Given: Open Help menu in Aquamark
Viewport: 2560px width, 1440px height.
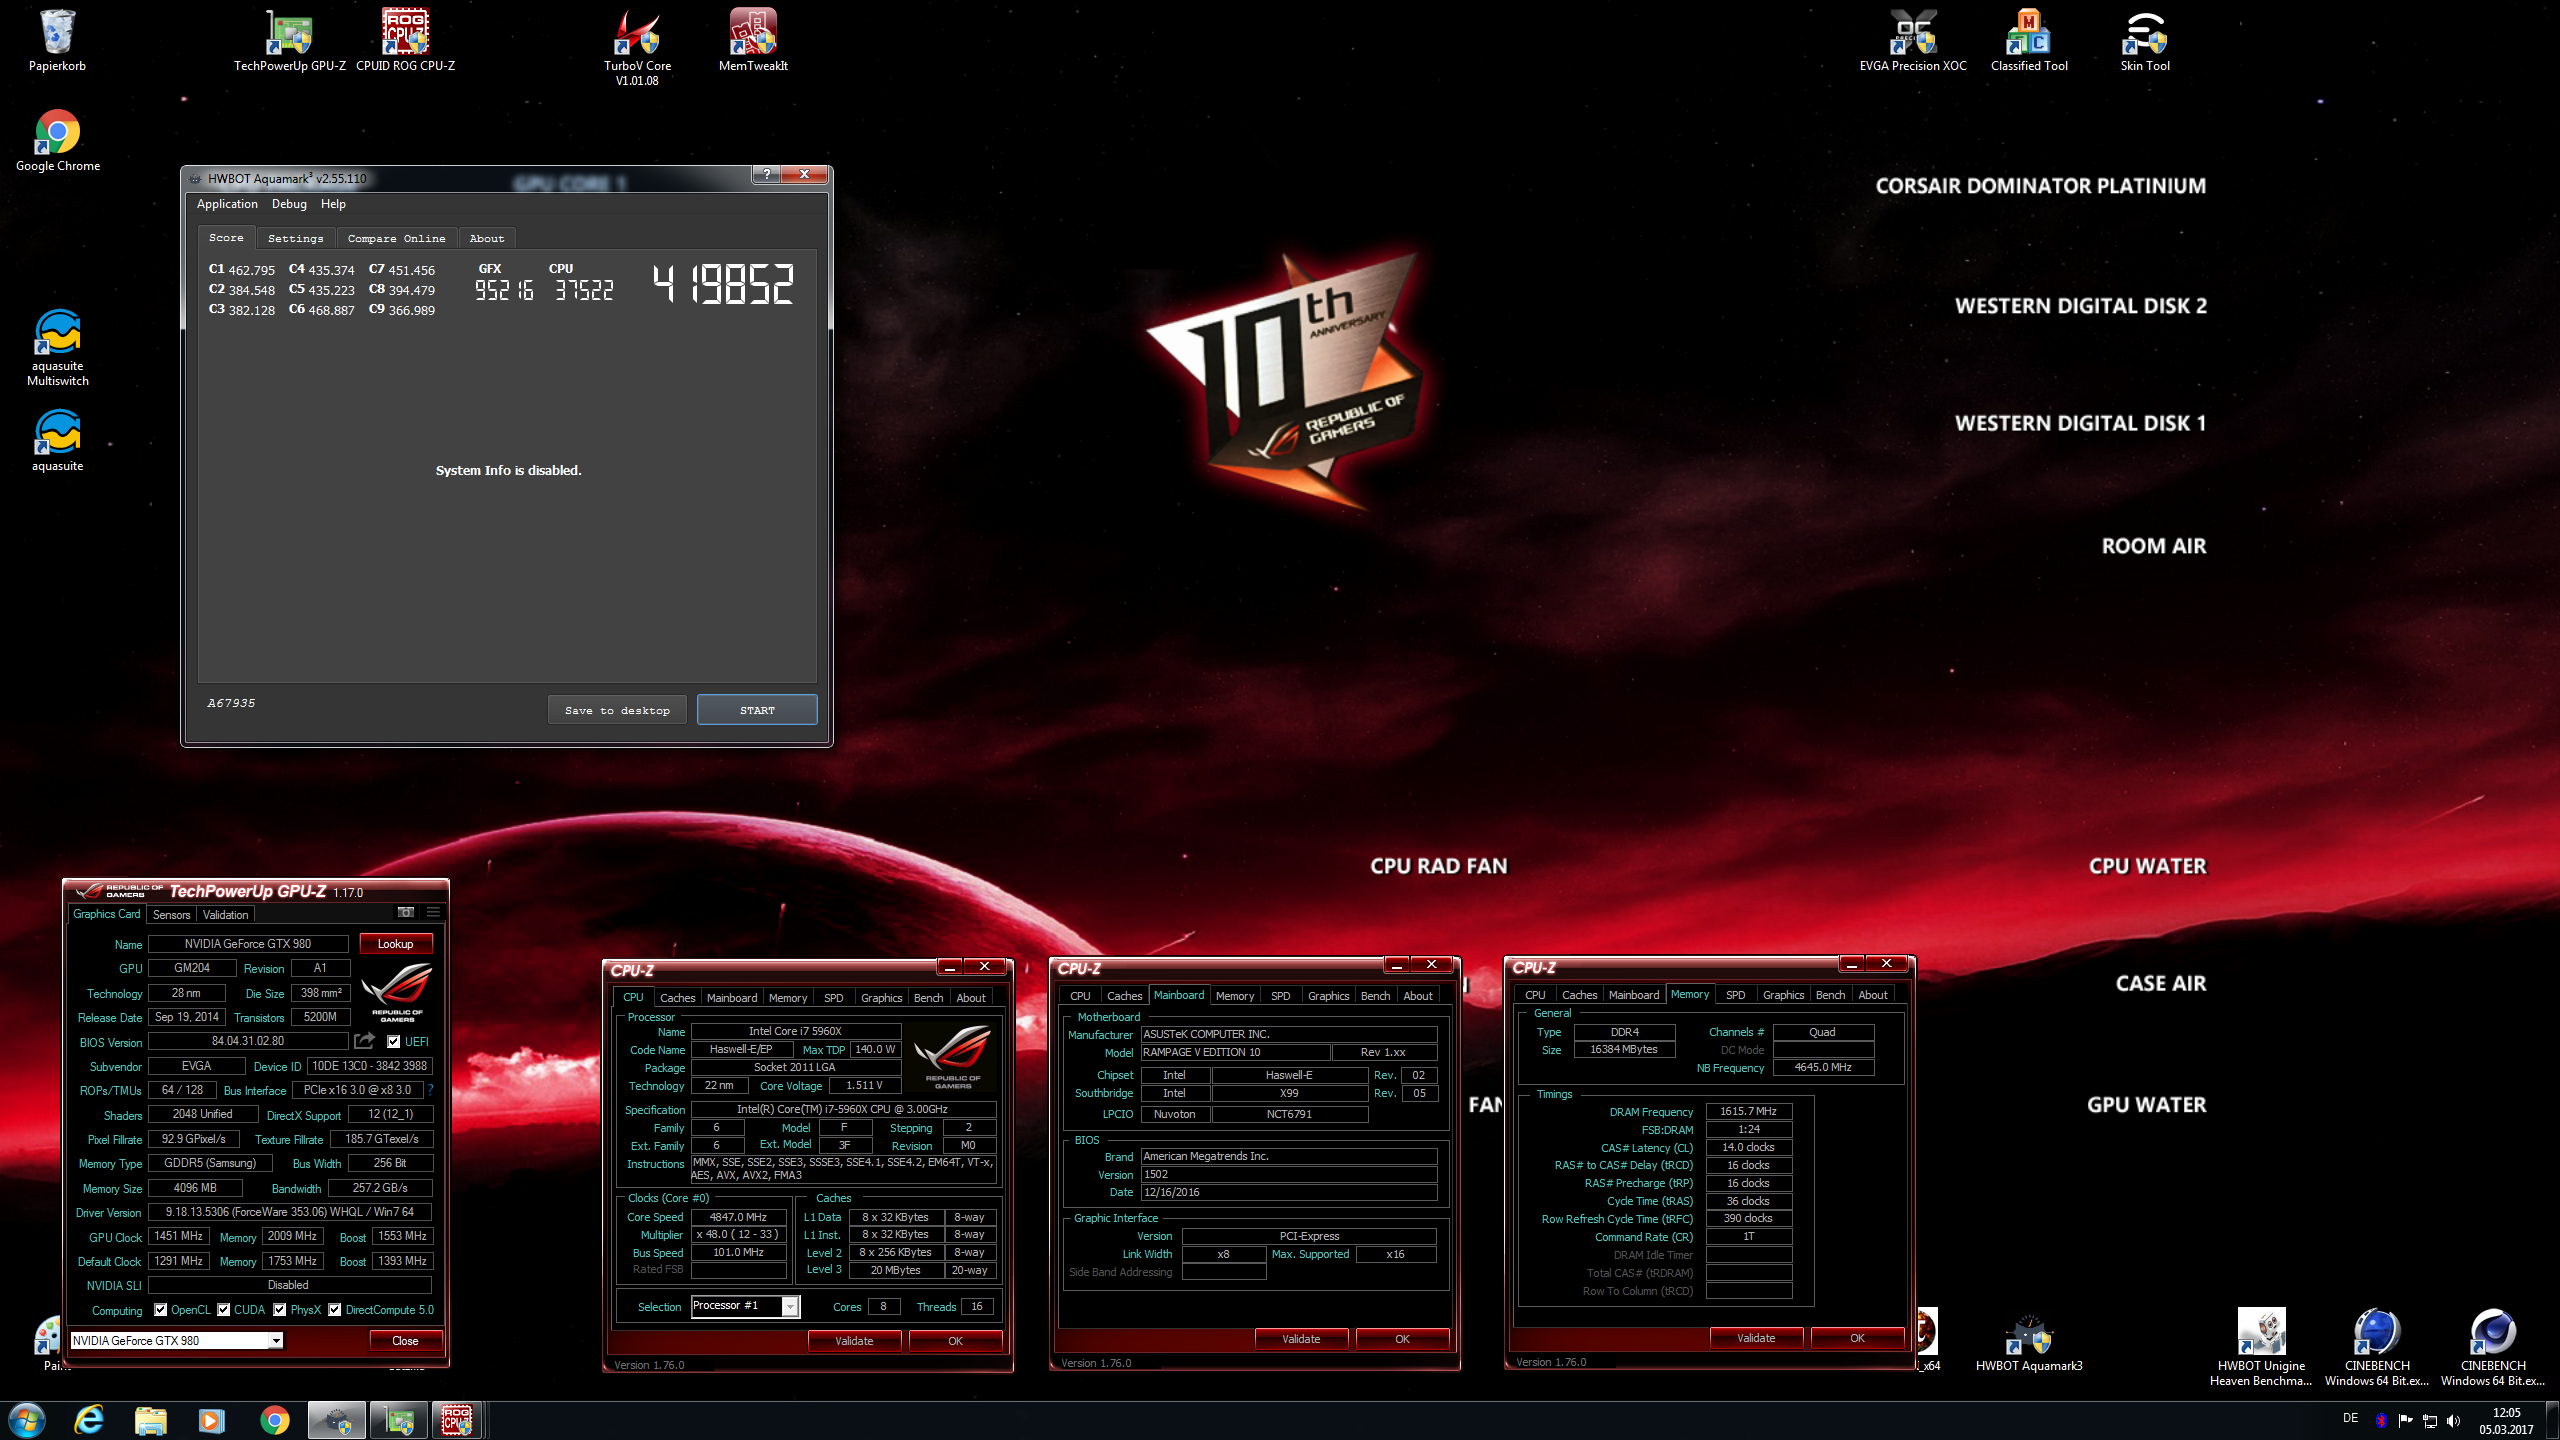Looking at the screenshot, I should click(333, 204).
